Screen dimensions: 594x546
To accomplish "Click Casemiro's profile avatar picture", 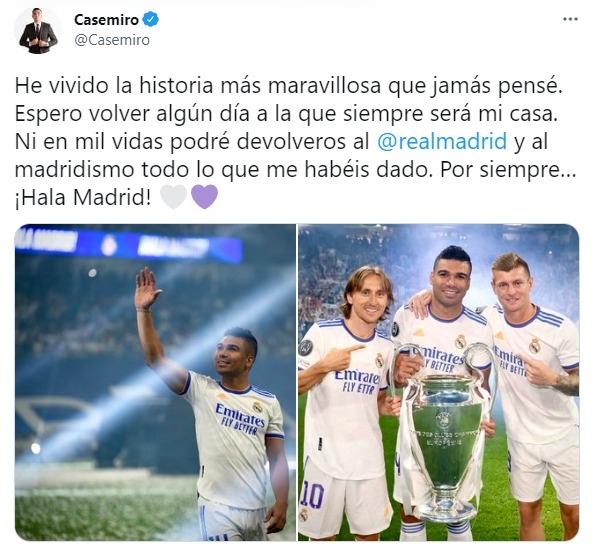I will coord(38,31).
